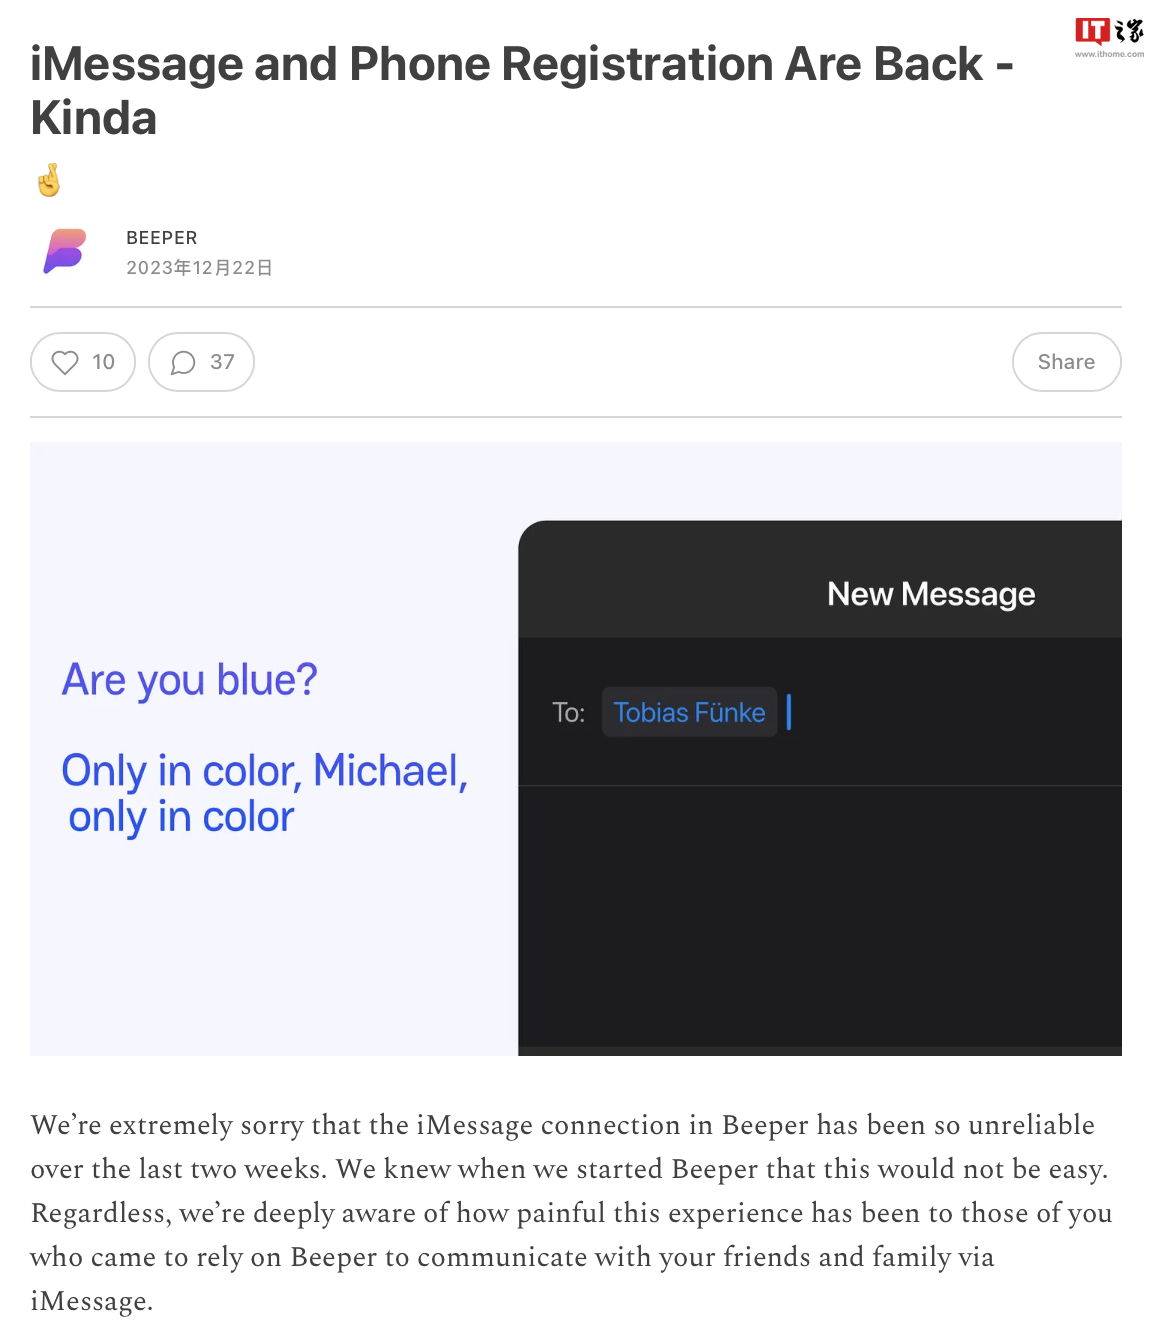Click the Share button
Image resolution: width=1162 pixels, height=1334 pixels.
1066,362
